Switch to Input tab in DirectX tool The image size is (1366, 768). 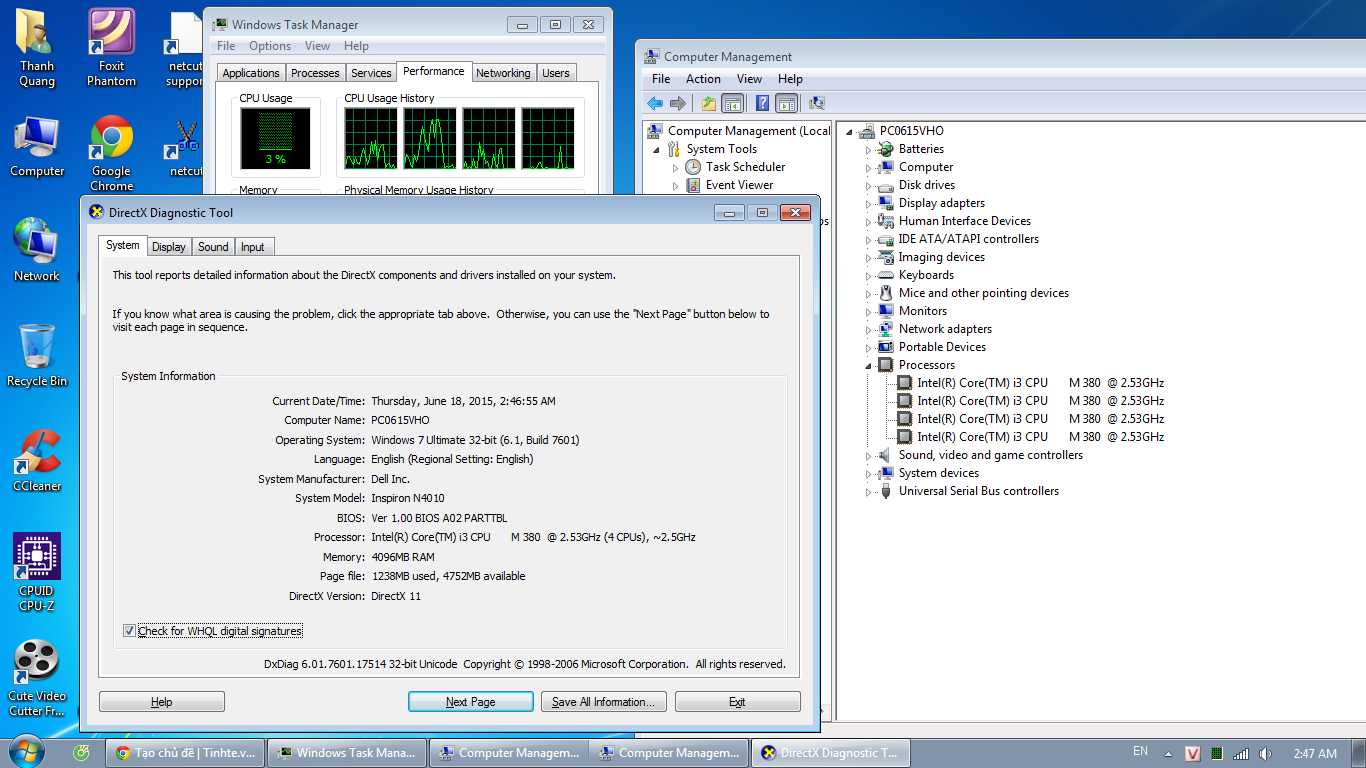[x=253, y=247]
